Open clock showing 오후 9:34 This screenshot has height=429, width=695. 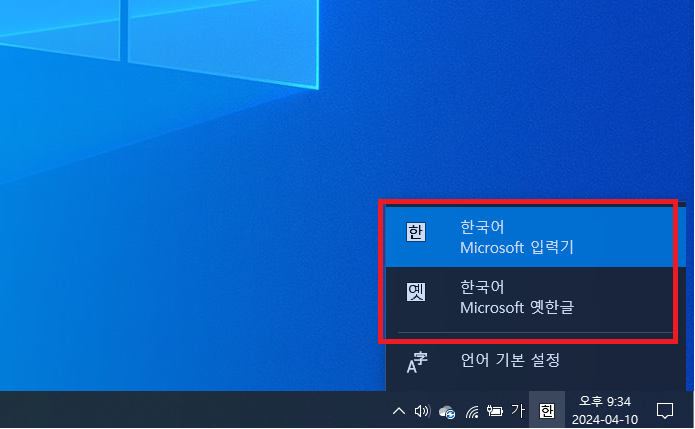click(605, 410)
